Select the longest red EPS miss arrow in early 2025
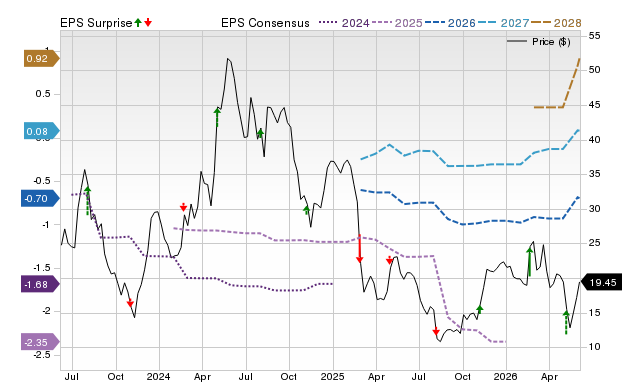Image resolution: width=640 pixels, height=382 pixels. [360, 249]
